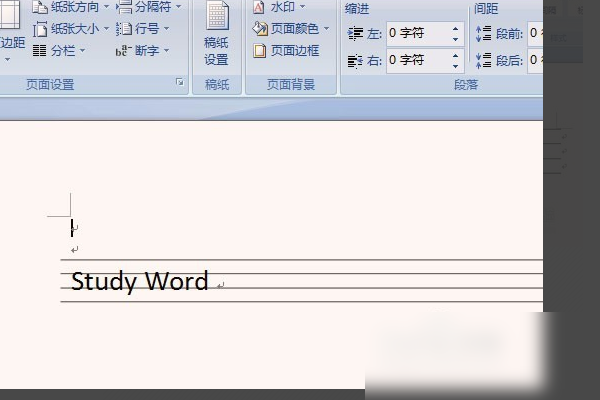Expand the 纸张方向 dropdown arrow
The image size is (600, 400).
(x=107, y=7)
